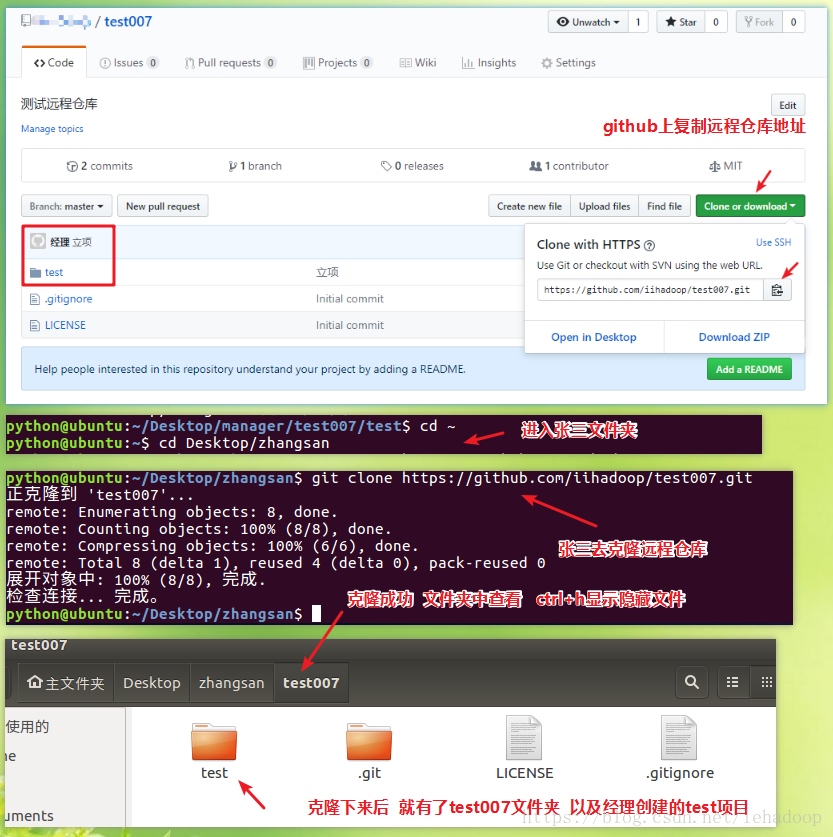Click the commit author avatar

[38, 241]
